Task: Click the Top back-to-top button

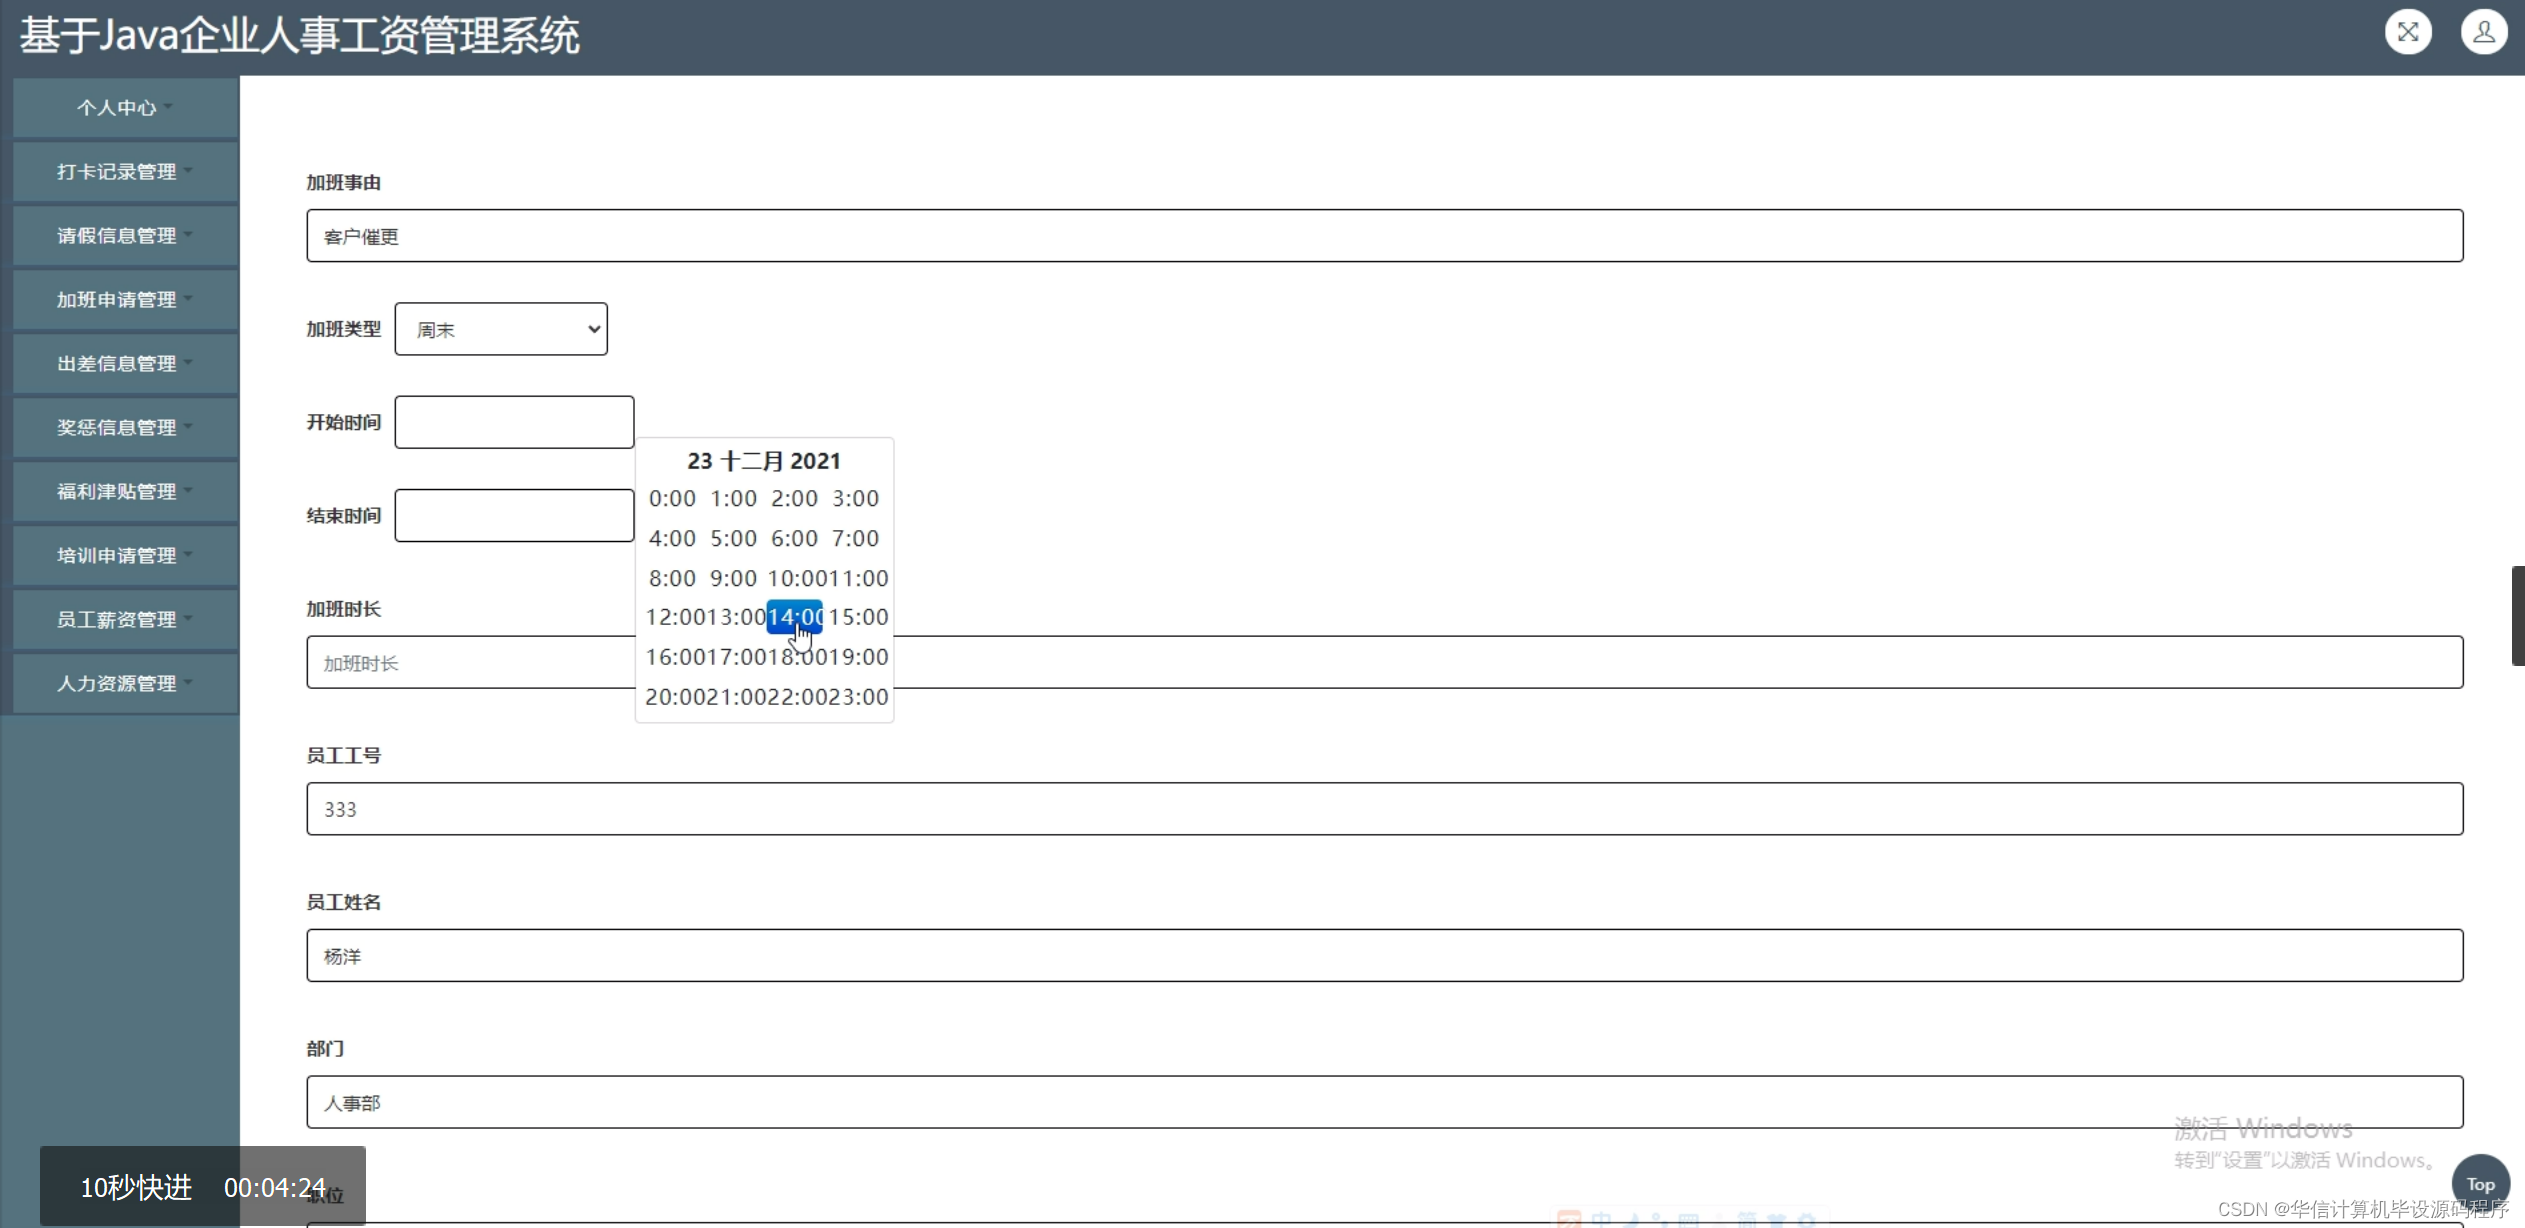Action: (x=2481, y=1185)
